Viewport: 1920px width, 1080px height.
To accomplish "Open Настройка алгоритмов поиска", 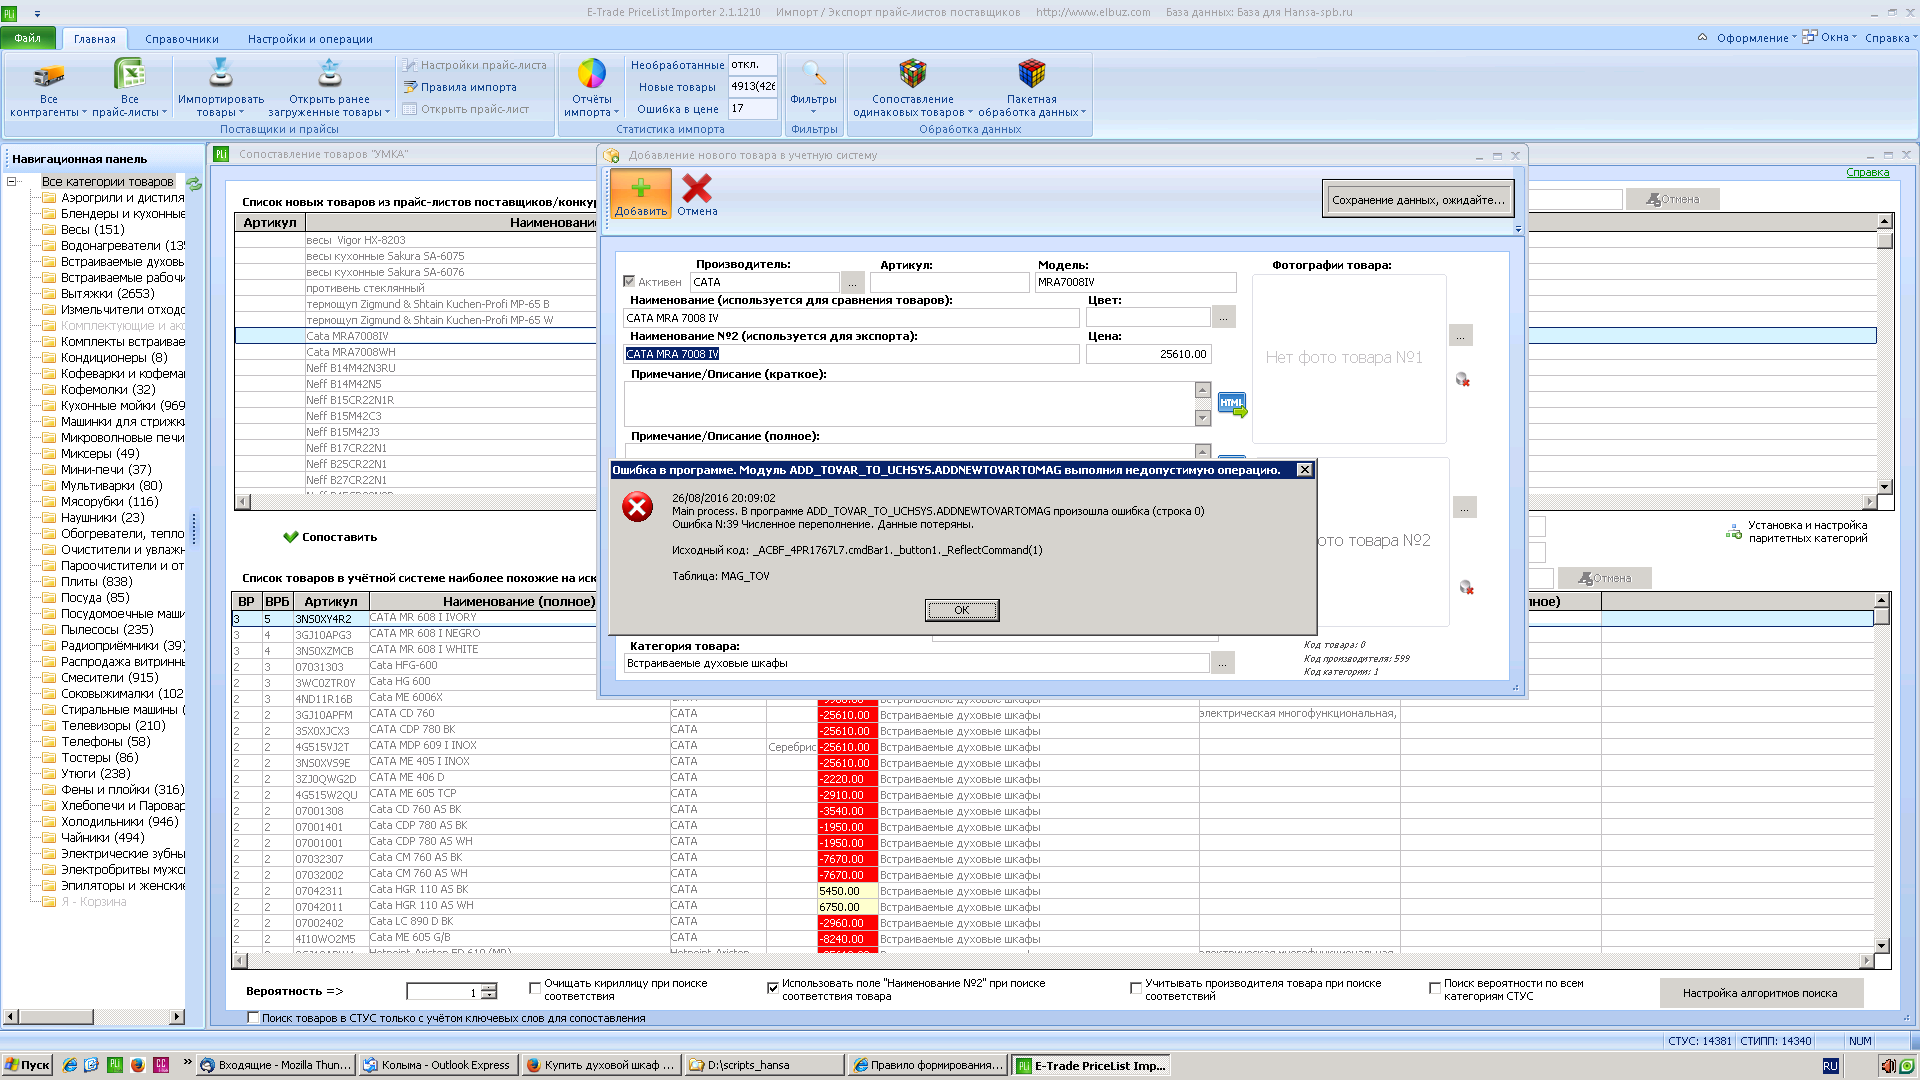I will pyautogui.click(x=1760, y=993).
